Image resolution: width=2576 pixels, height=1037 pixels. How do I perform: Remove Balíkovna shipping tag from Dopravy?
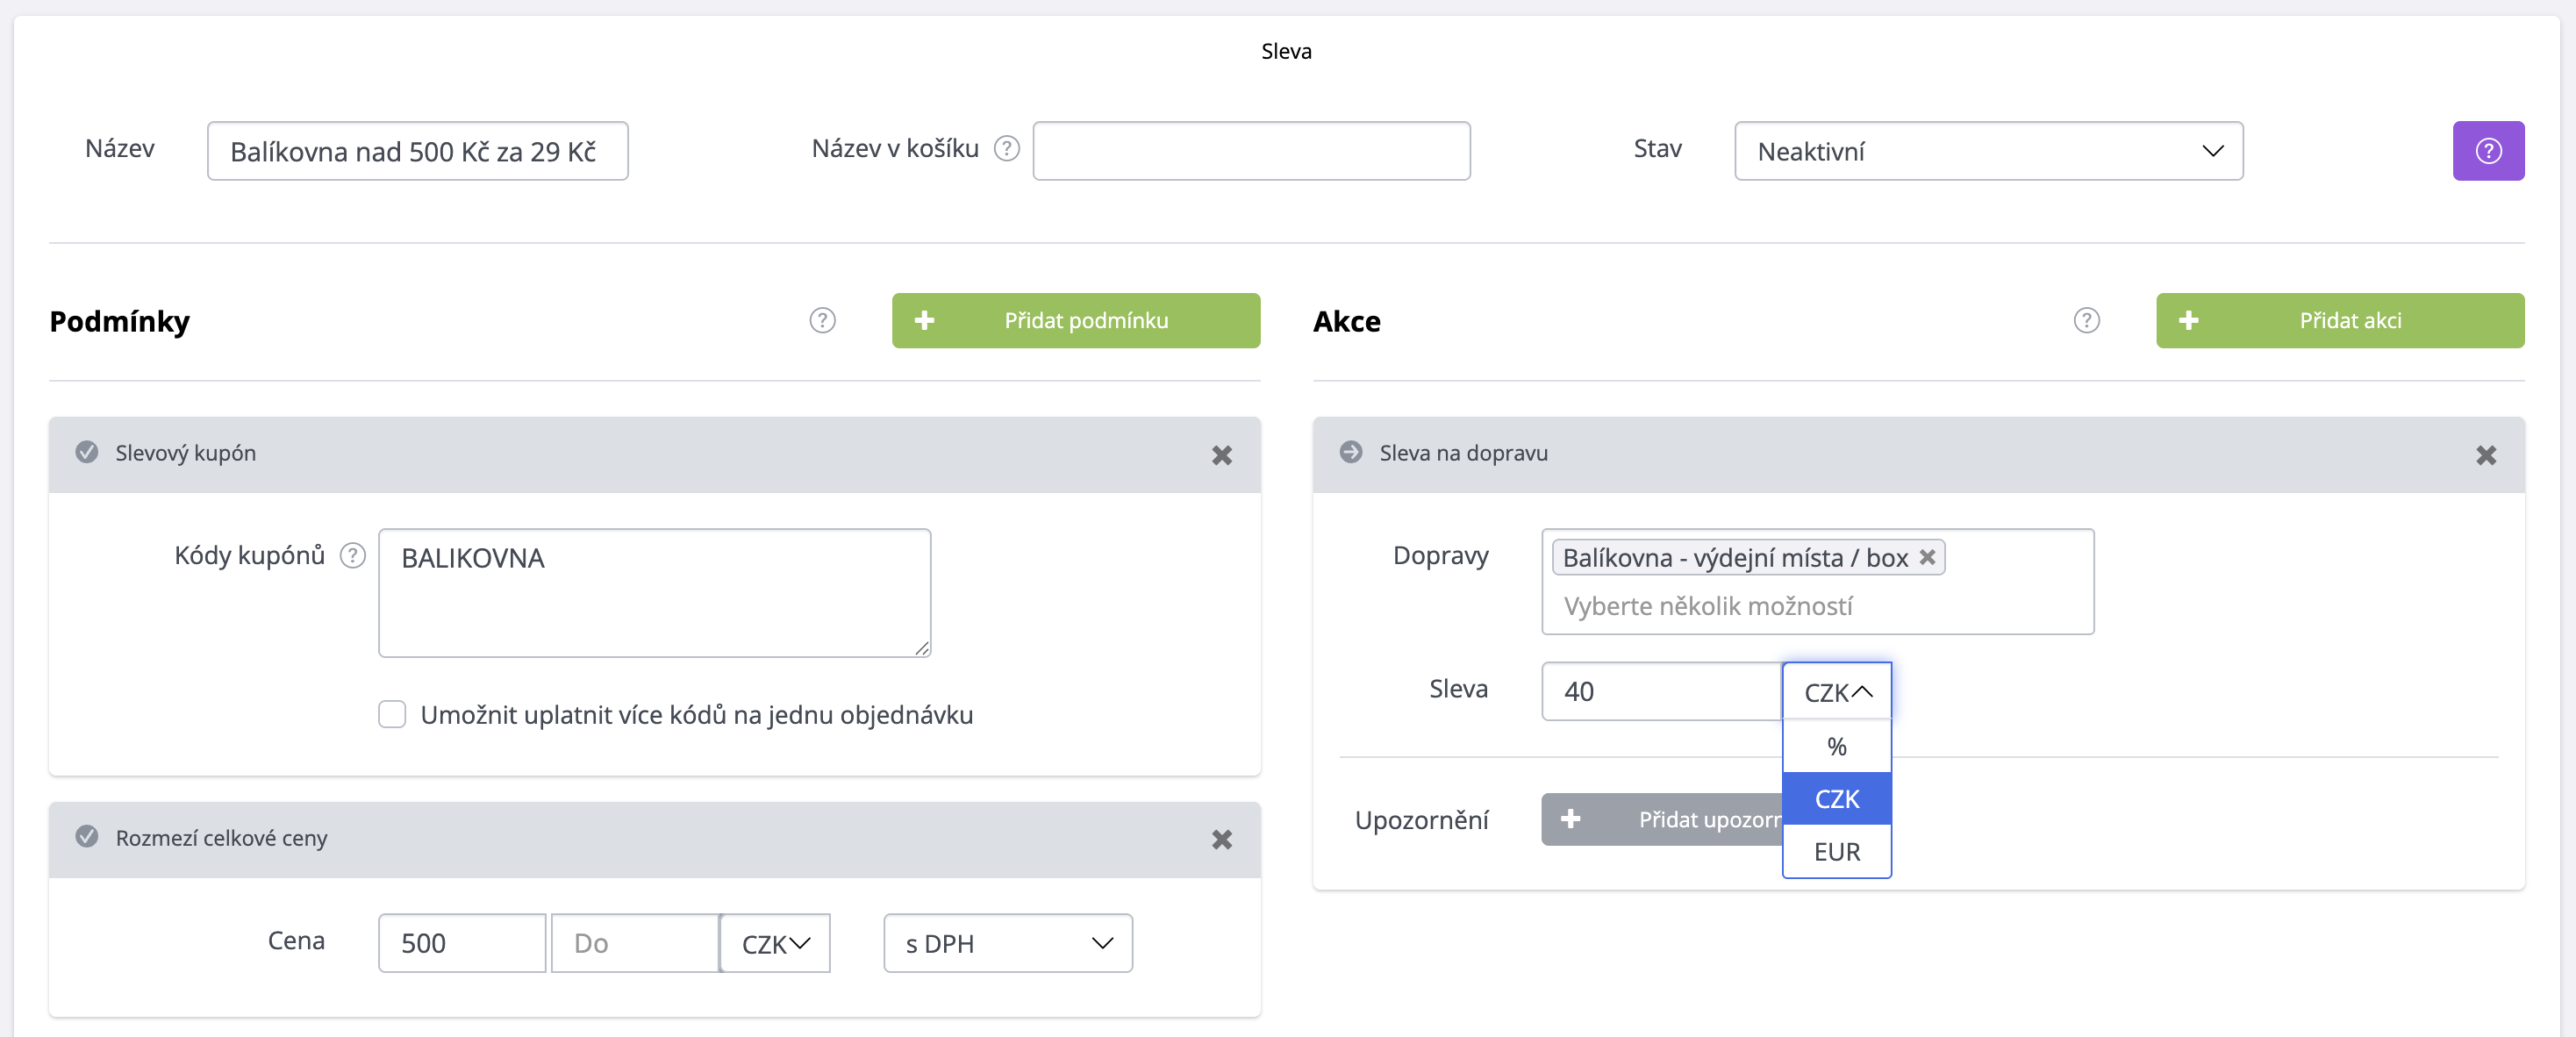tap(1927, 557)
